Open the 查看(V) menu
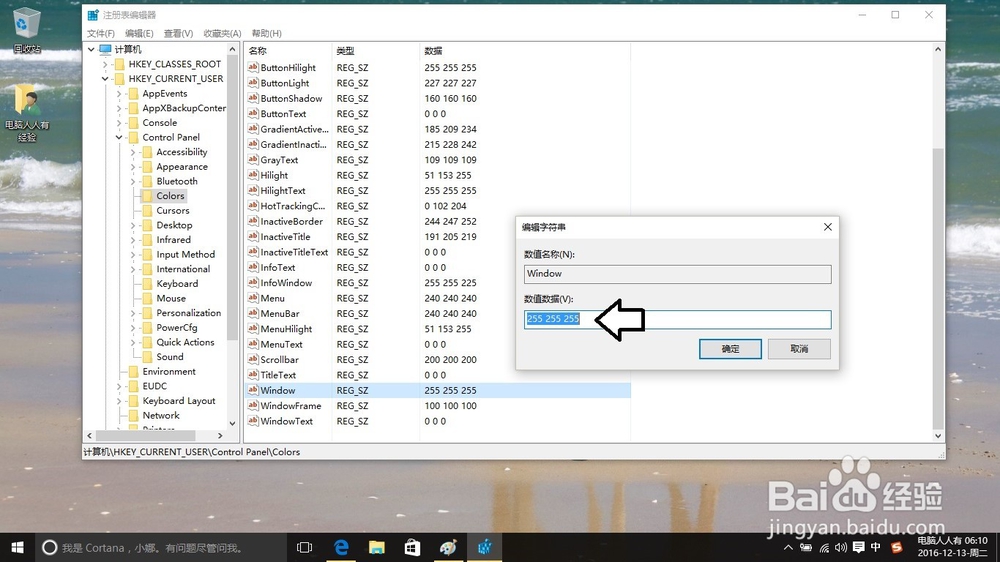Image resolution: width=1000 pixels, height=562 pixels. (x=179, y=33)
